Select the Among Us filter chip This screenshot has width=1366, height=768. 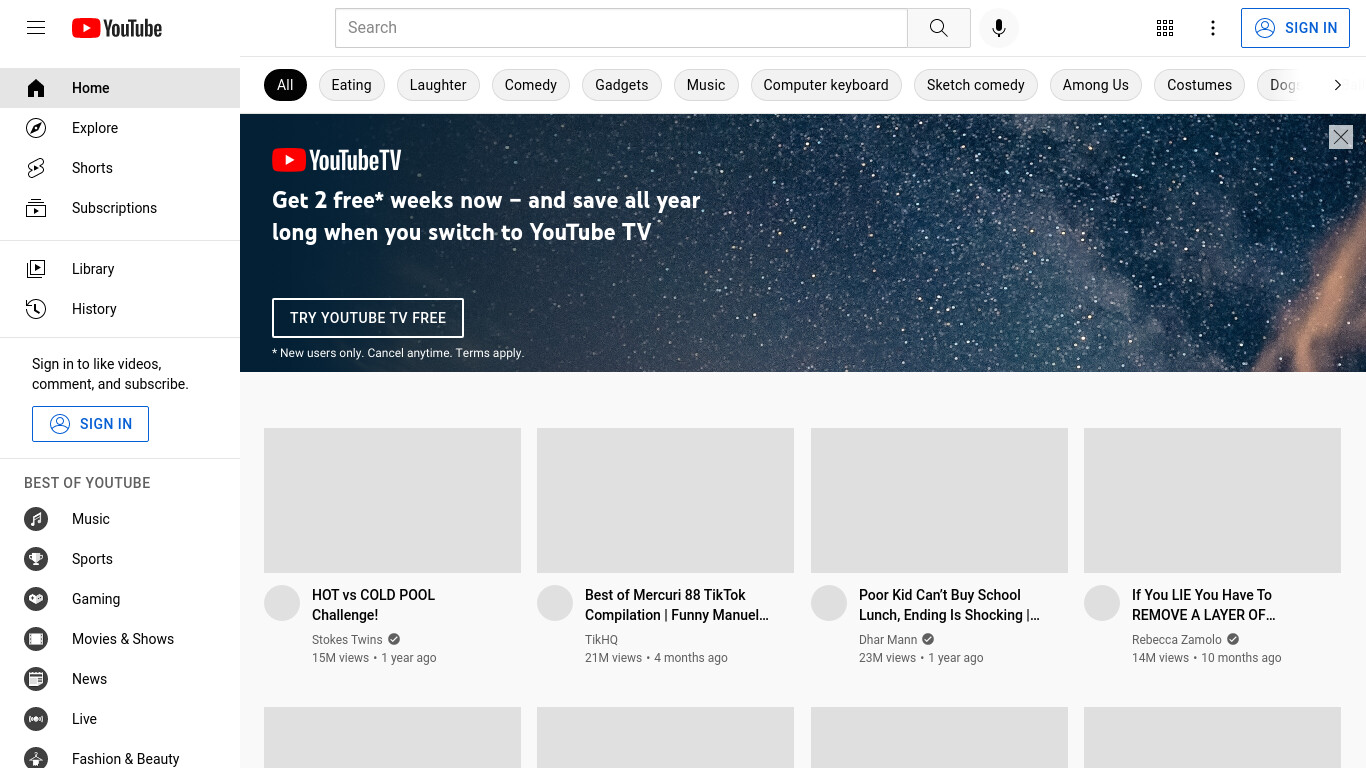pos(1096,85)
